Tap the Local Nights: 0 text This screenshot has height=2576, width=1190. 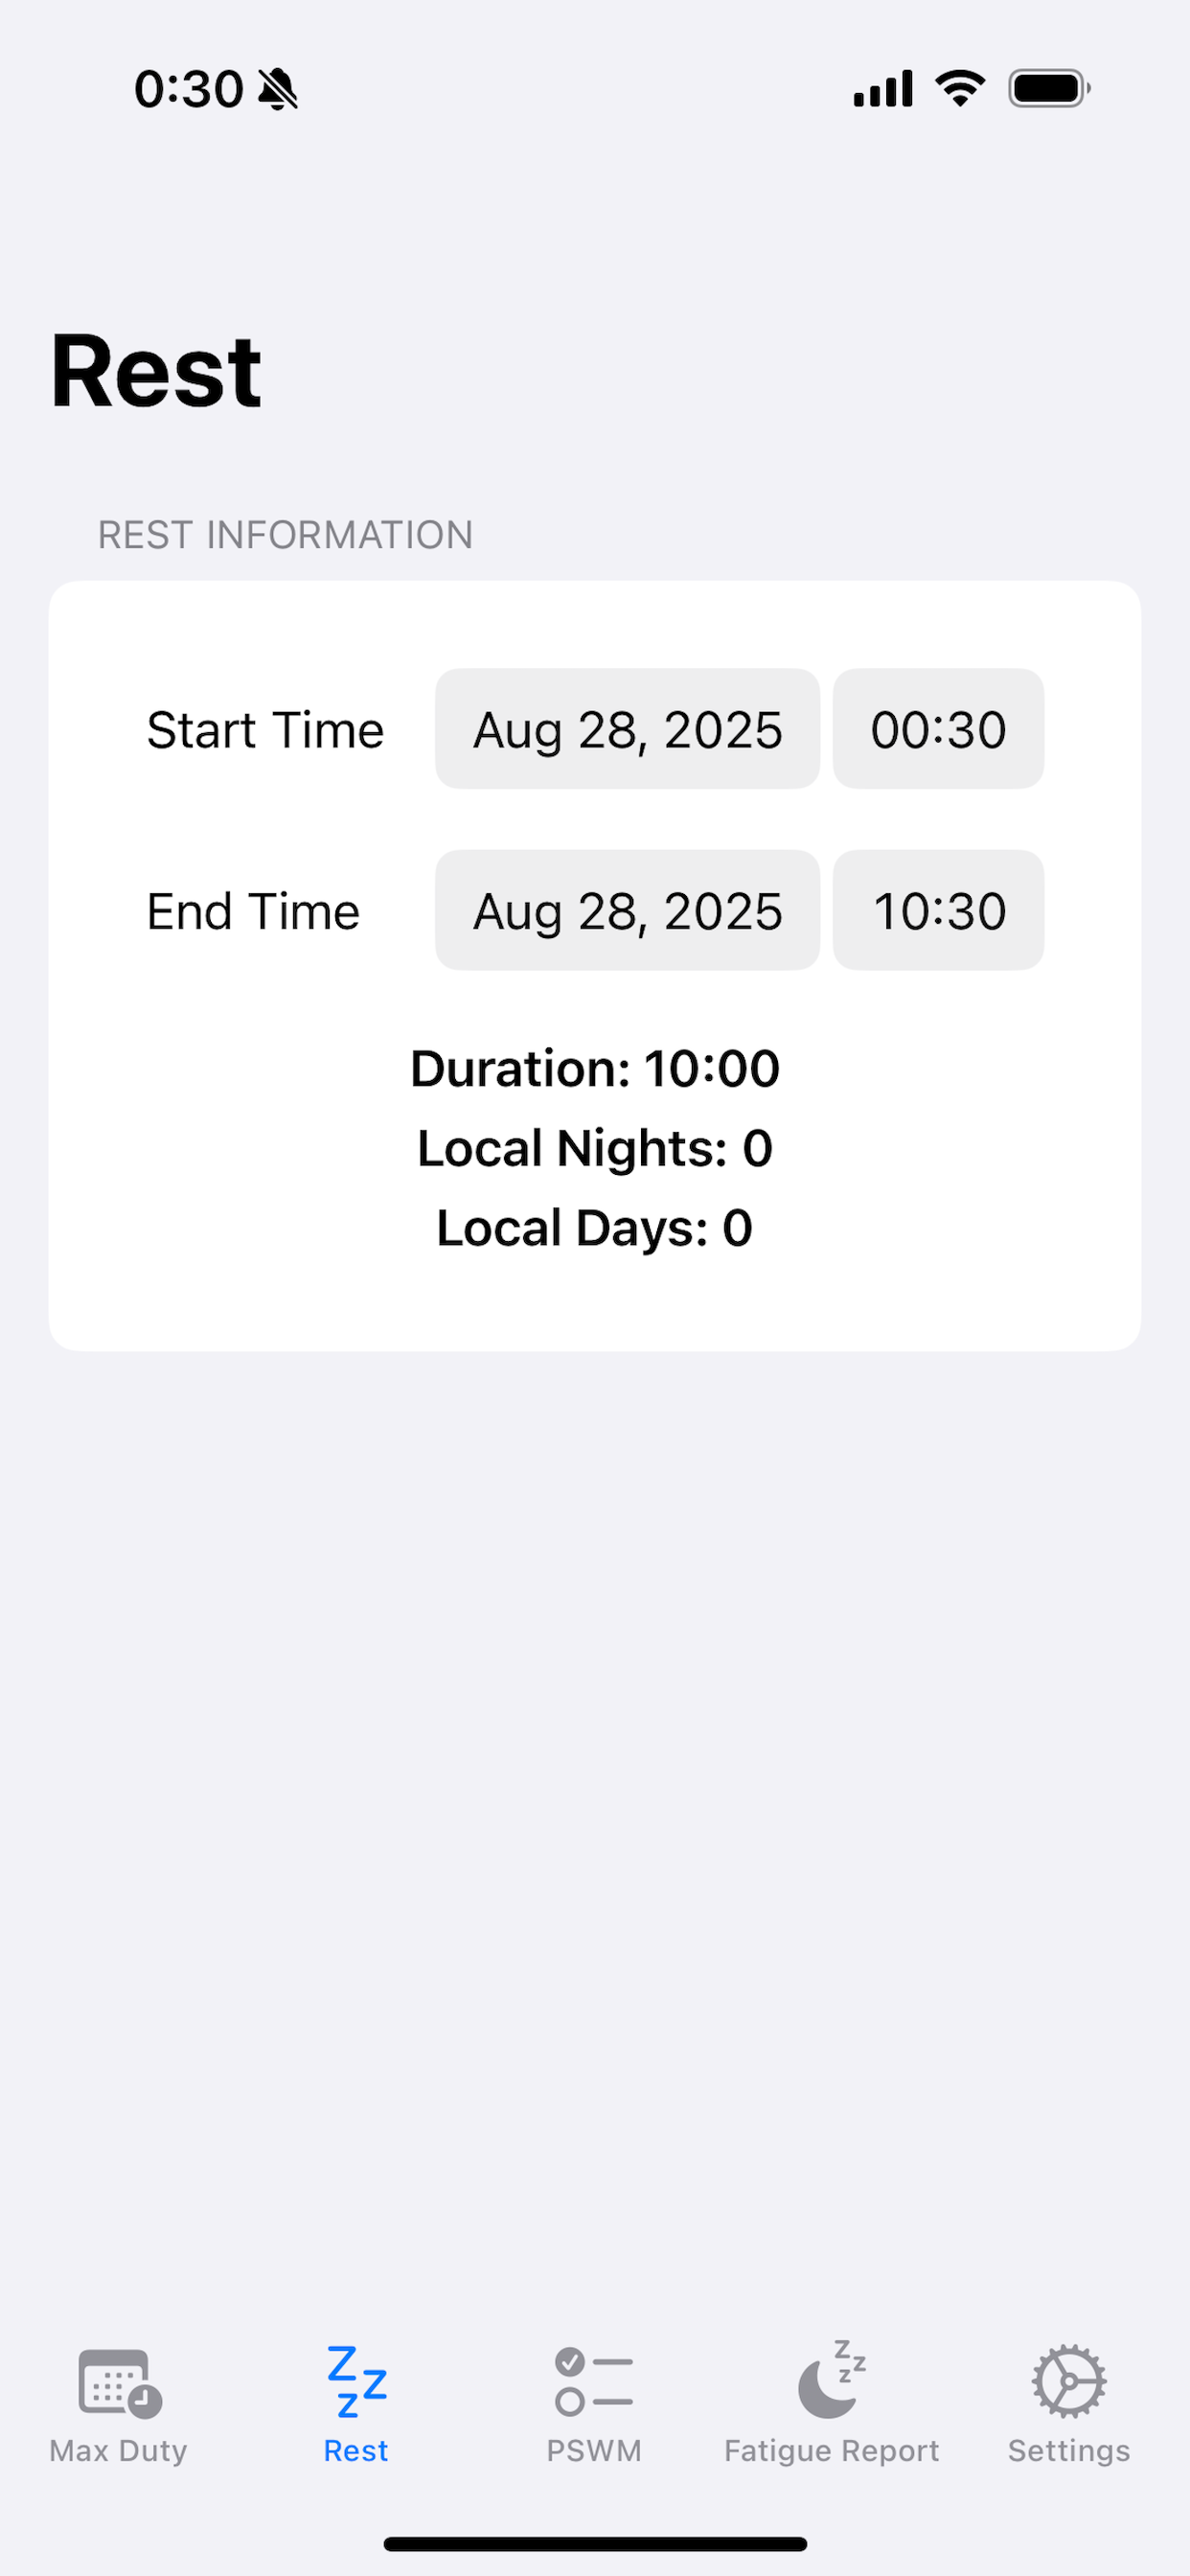click(x=595, y=1148)
